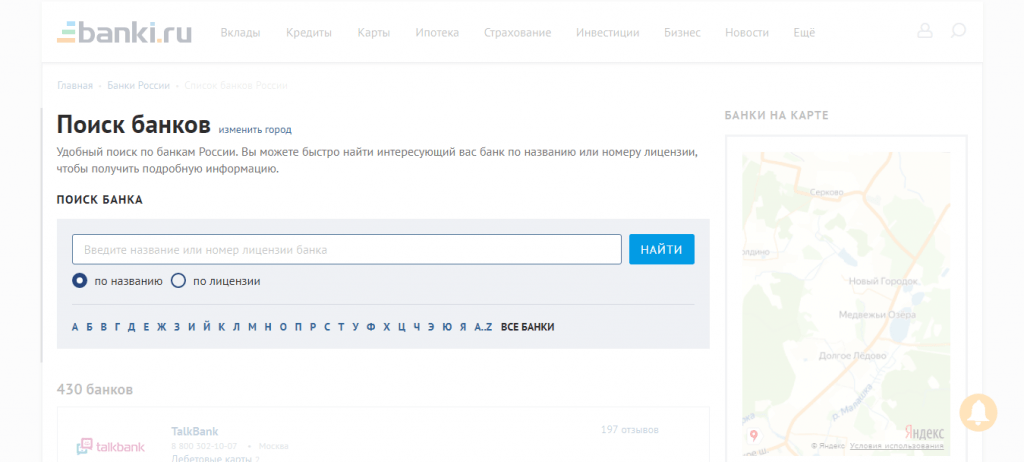
Task: Open the 'Ещё' navigation menu
Action: click(x=804, y=33)
